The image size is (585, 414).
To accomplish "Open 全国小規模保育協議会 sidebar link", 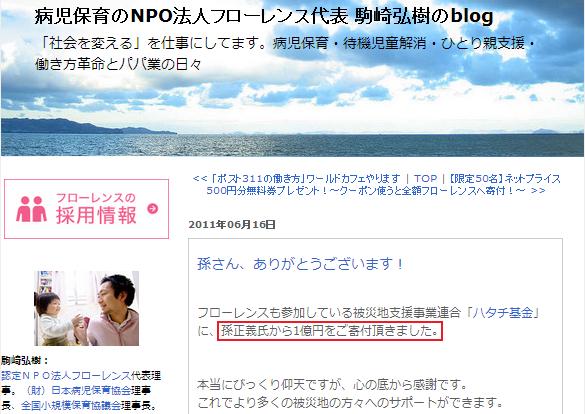I will tap(71, 405).
